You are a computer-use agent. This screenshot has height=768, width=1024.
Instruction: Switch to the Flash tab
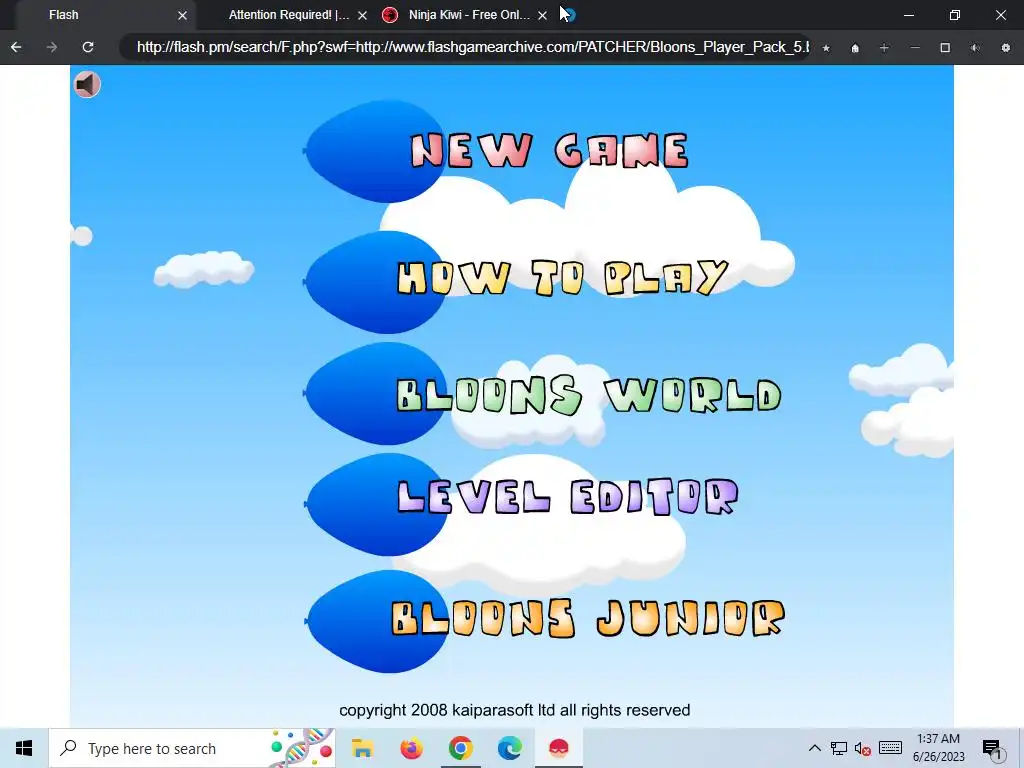pyautogui.click(x=104, y=14)
